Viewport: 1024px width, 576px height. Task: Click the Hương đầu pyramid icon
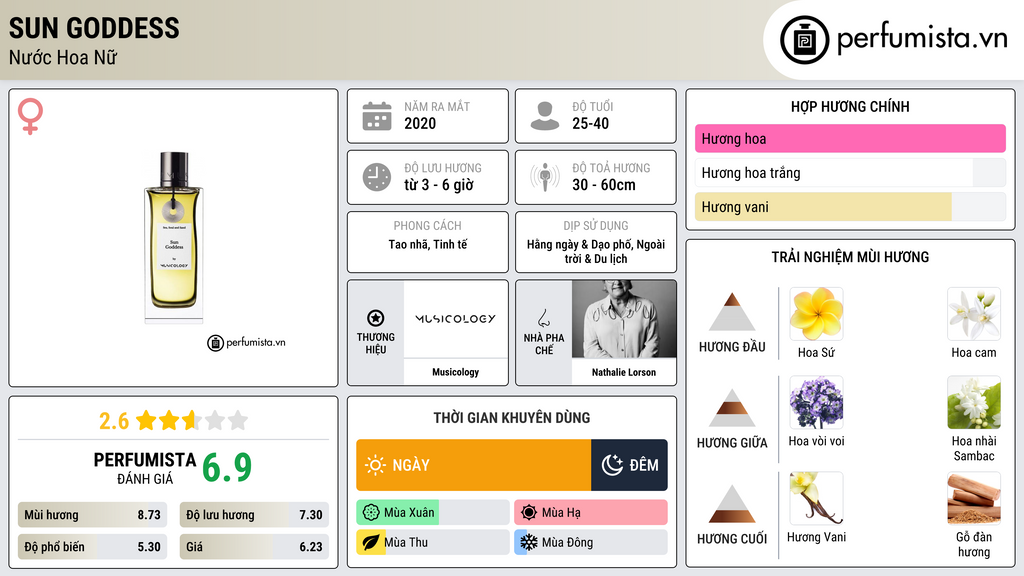(732, 312)
